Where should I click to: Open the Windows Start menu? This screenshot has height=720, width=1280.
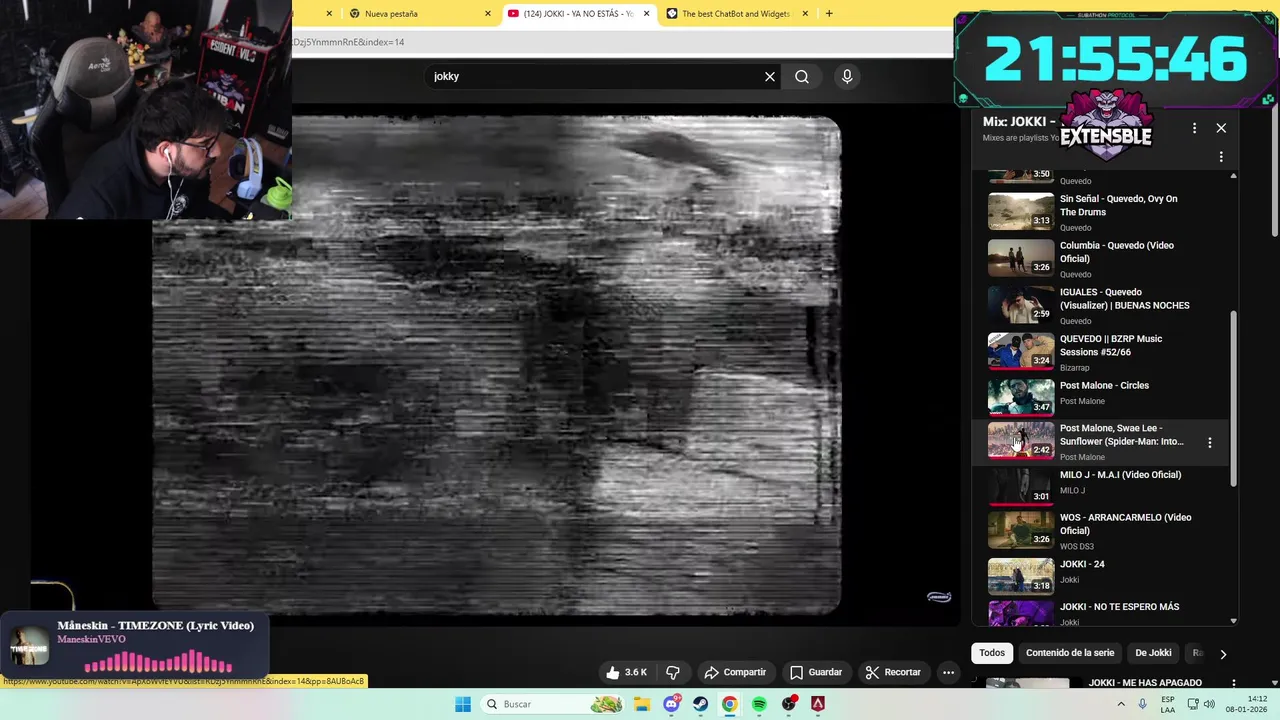[x=463, y=704]
